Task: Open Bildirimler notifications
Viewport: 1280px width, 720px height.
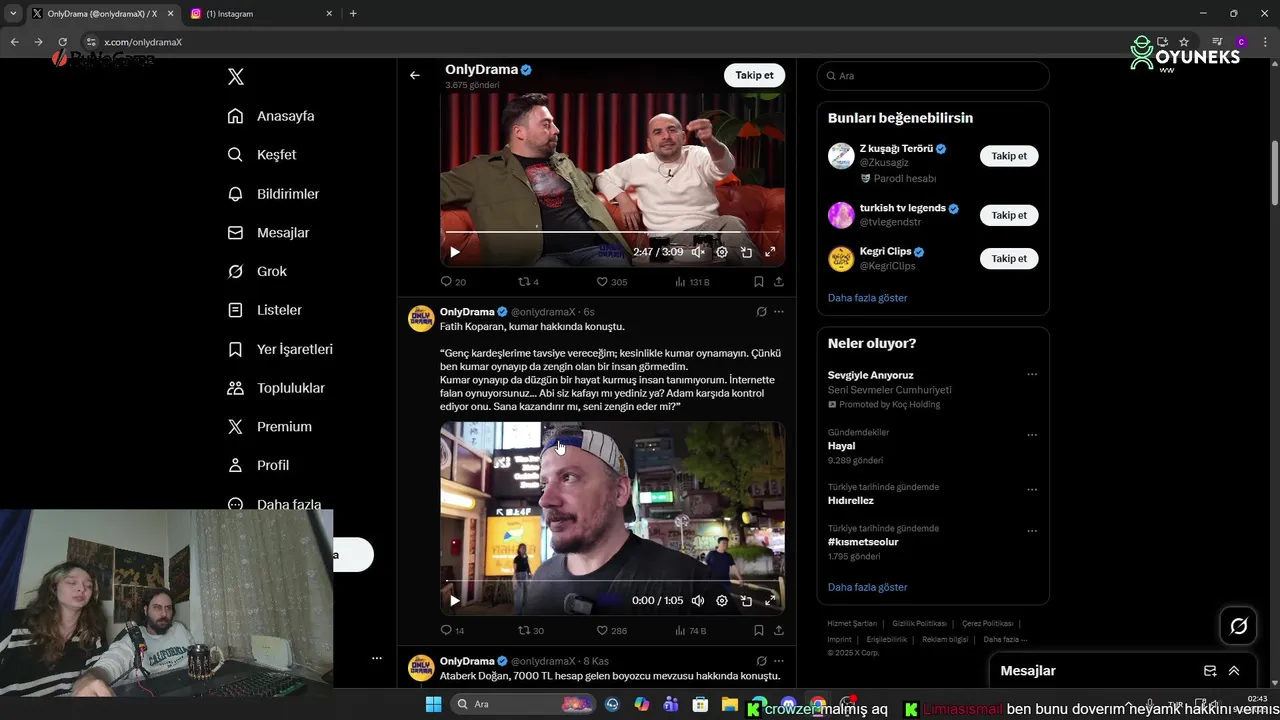Action: (273, 194)
